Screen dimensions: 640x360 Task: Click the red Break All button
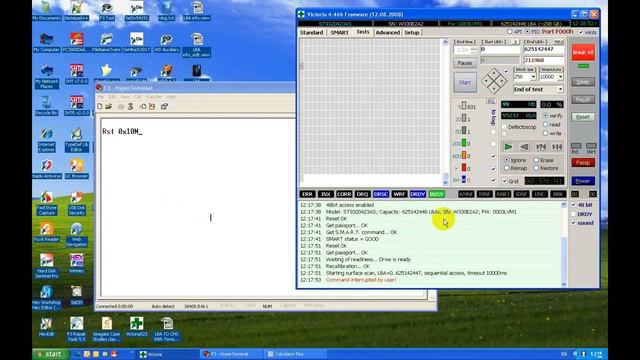pyautogui.click(x=583, y=53)
